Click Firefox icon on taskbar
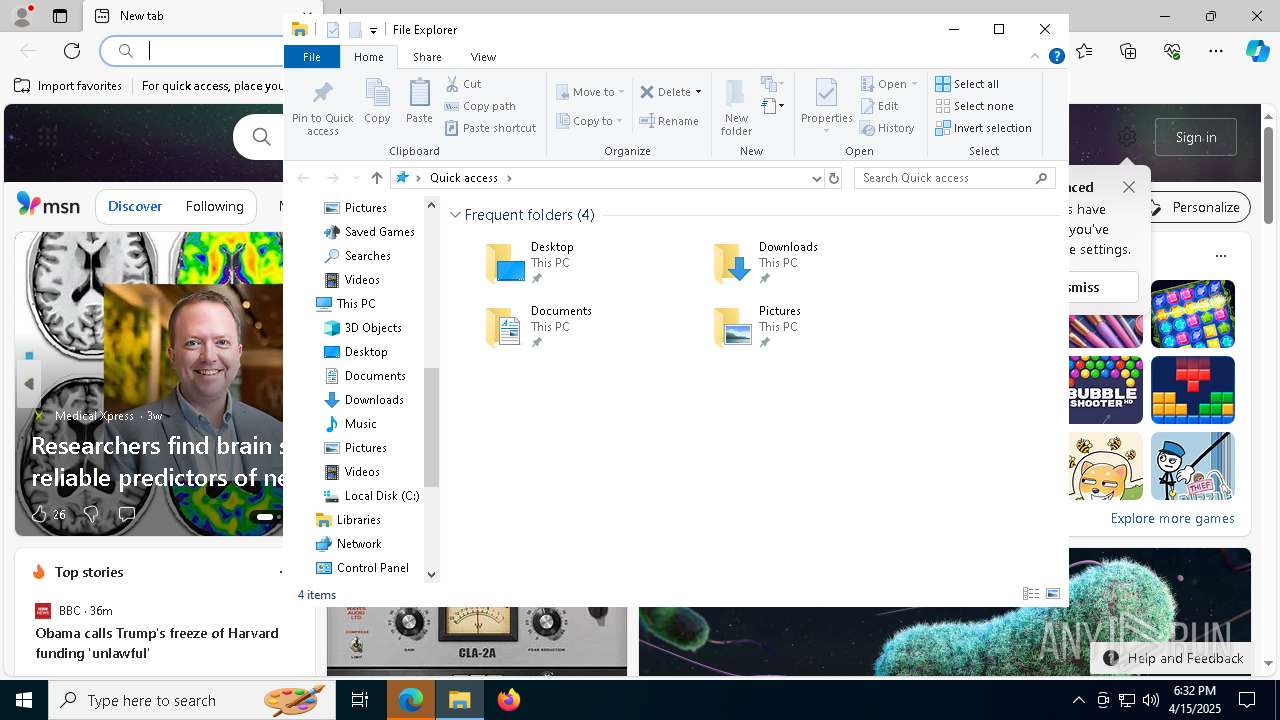 tap(509, 700)
